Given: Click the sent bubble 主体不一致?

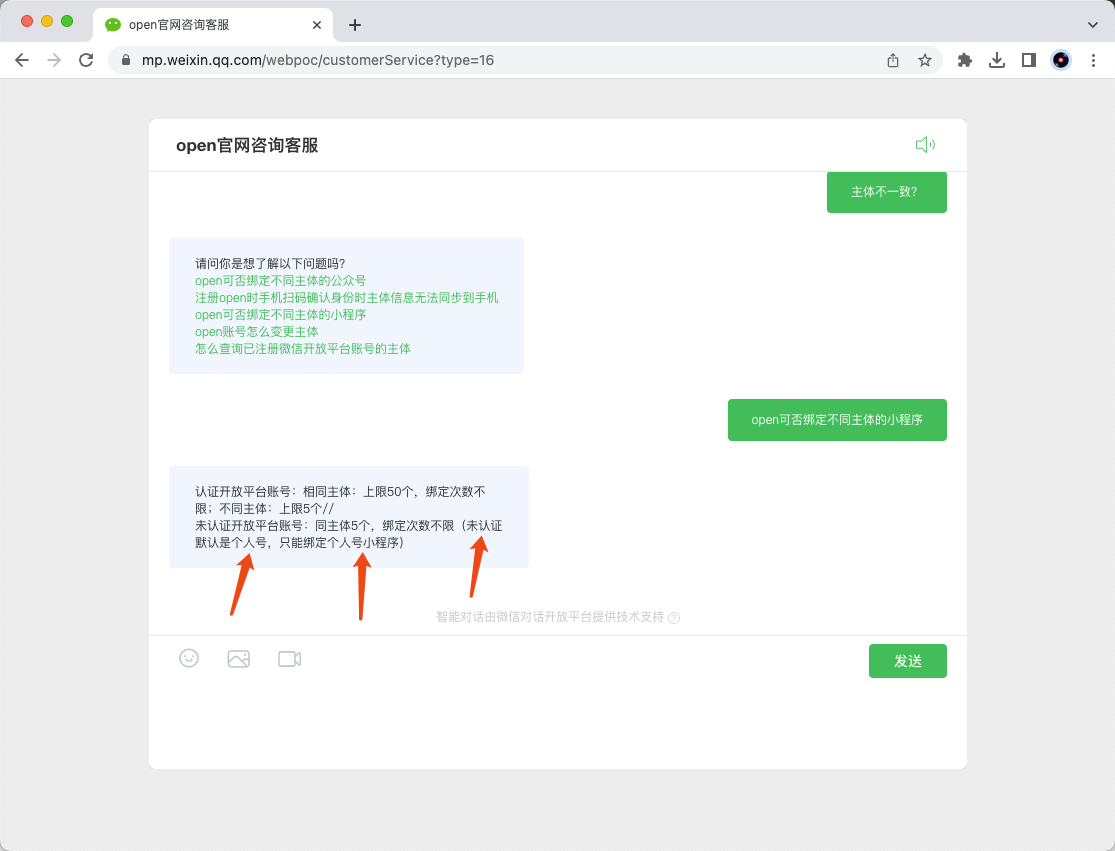Looking at the screenshot, I should pyautogui.click(x=887, y=192).
